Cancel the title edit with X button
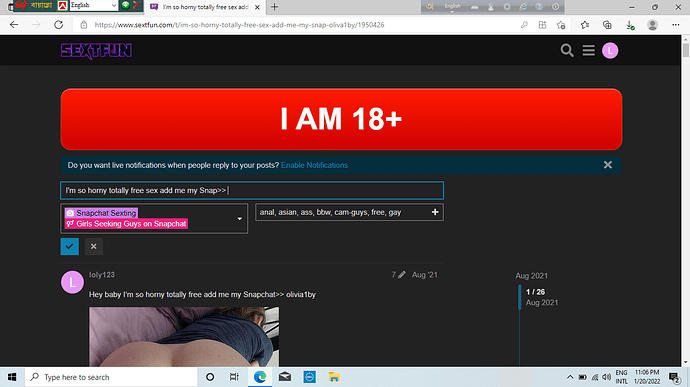Image resolution: width=690 pixels, height=387 pixels. pyautogui.click(x=94, y=247)
